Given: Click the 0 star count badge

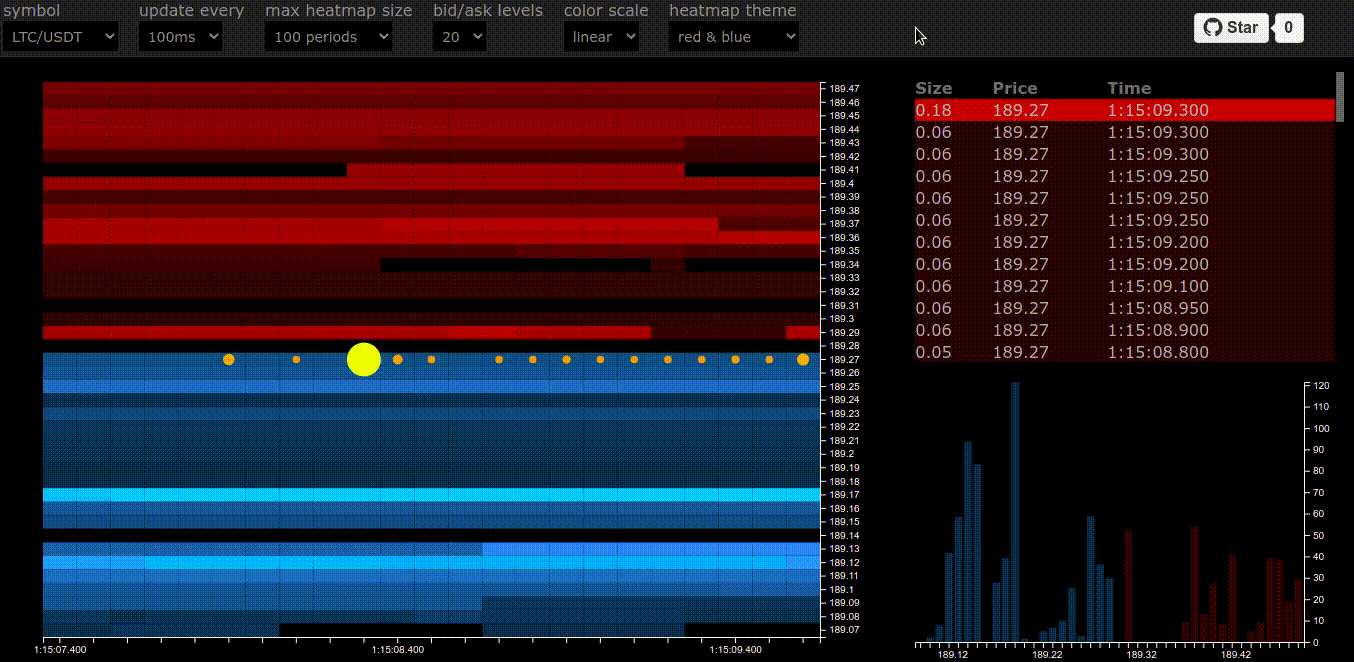Looking at the screenshot, I should click(x=1288, y=27).
